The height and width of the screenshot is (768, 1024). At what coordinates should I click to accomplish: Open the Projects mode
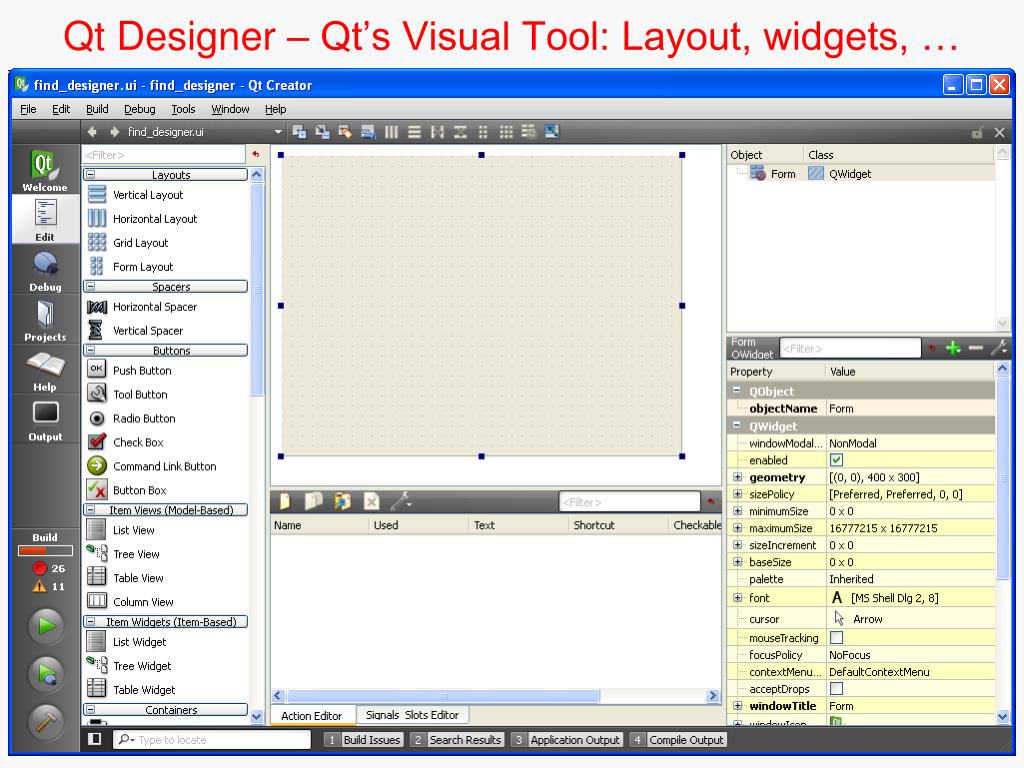coord(44,320)
